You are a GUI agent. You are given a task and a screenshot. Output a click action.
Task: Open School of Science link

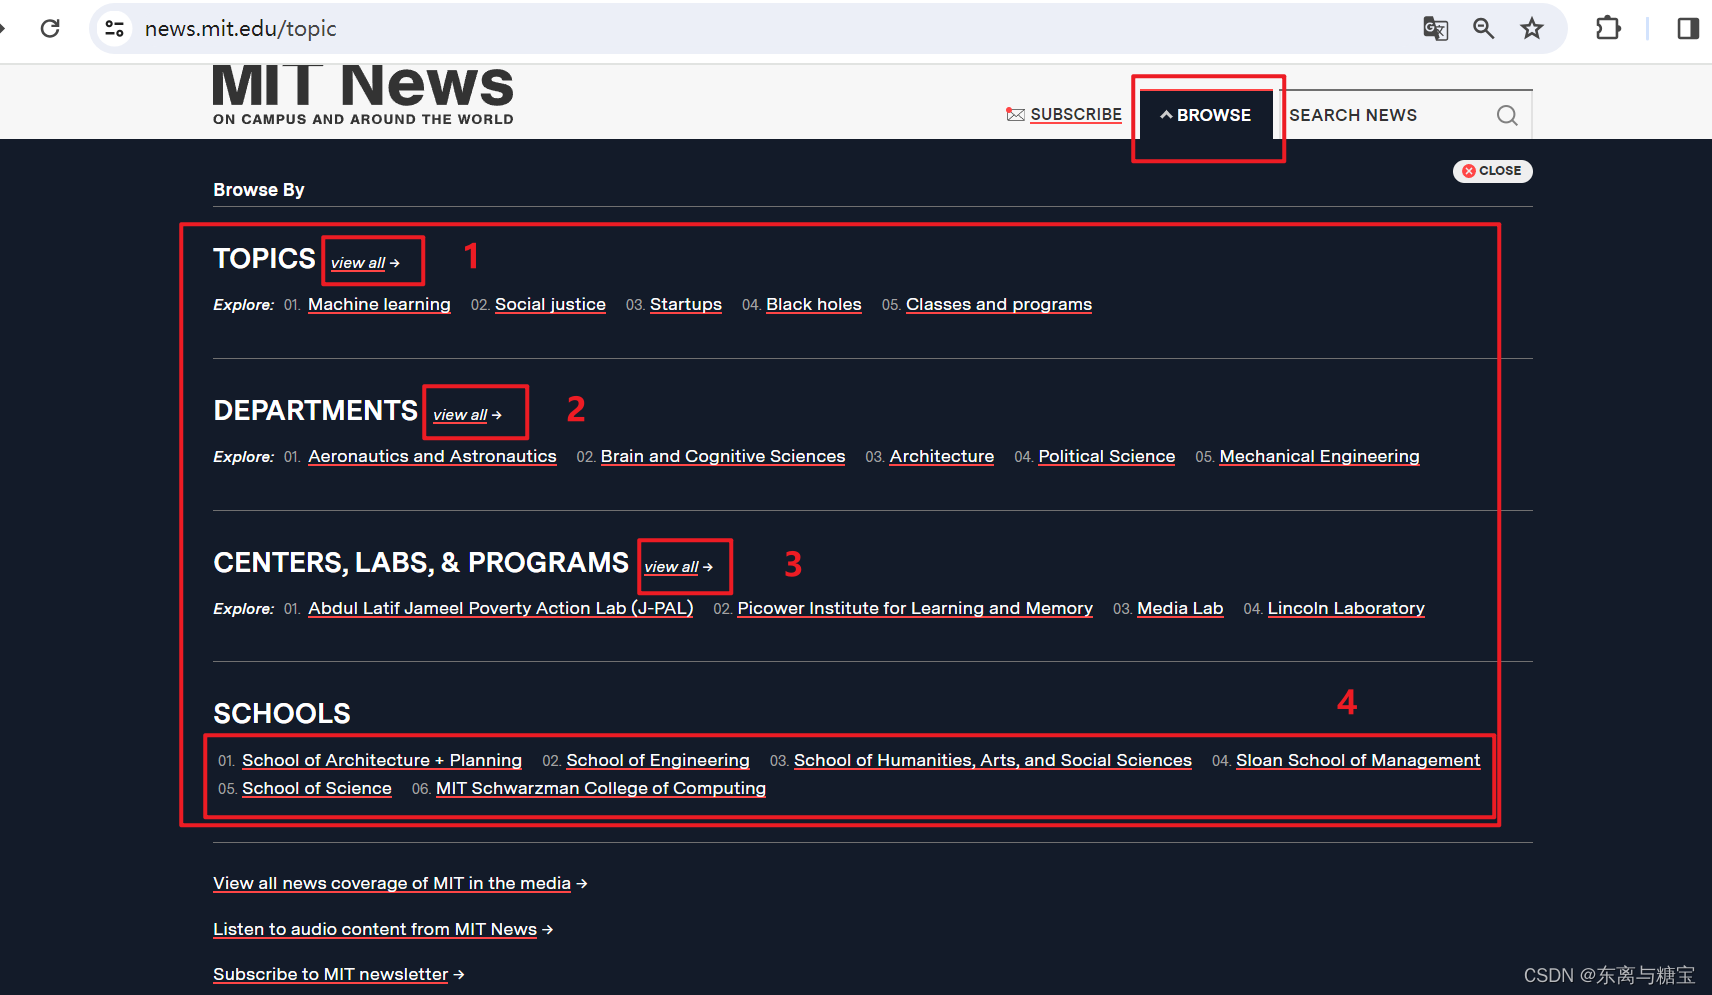(x=317, y=788)
